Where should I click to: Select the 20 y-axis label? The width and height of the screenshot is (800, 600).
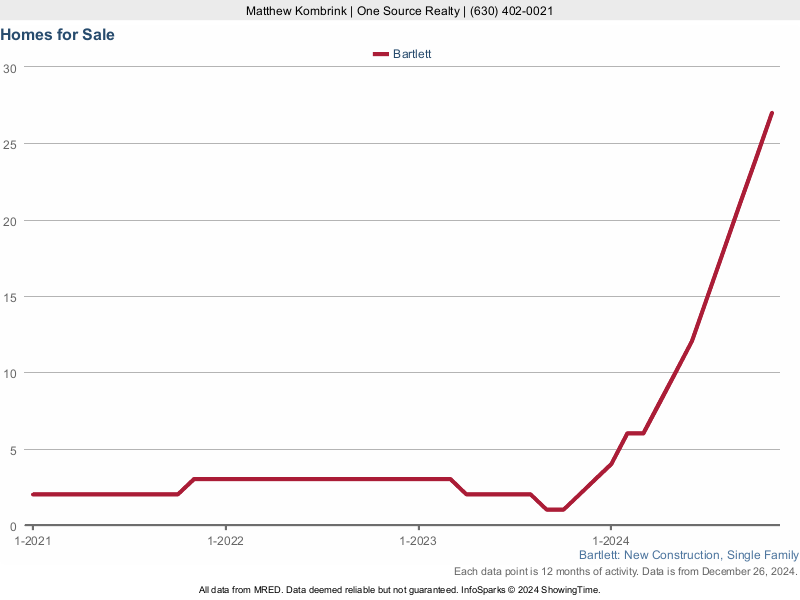click(10, 221)
